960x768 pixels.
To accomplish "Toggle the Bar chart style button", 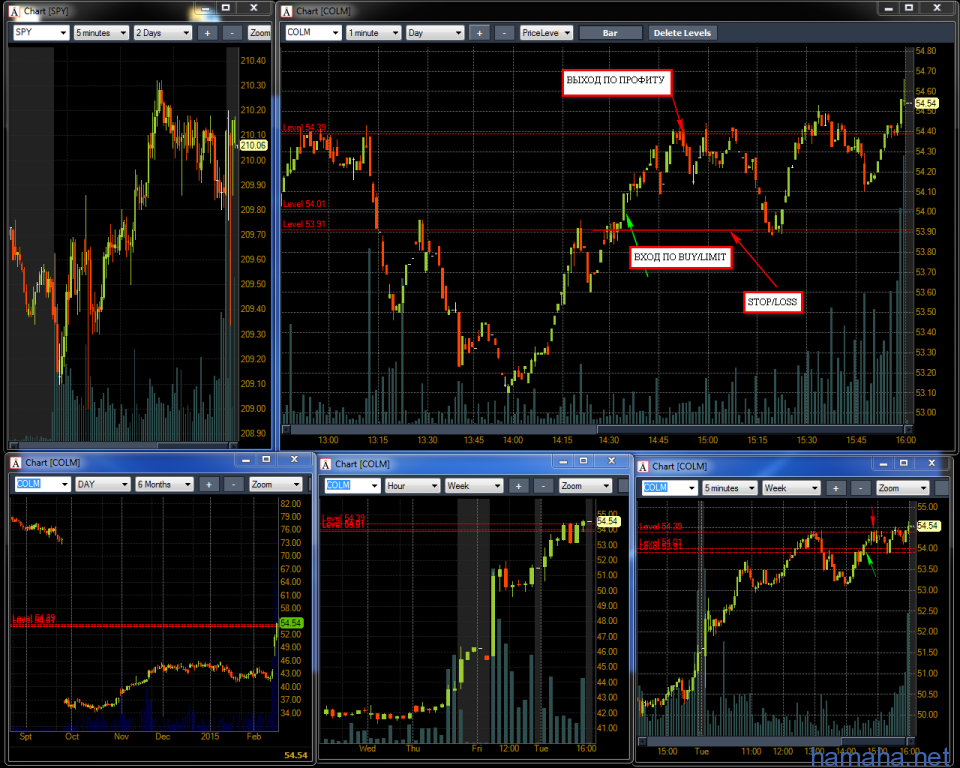I will pos(609,32).
